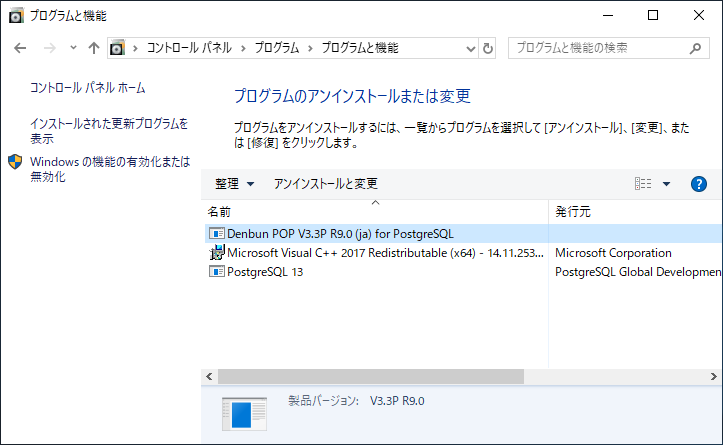The width and height of the screenshot is (723, 445).
Task: Click プログラム in the breadcrumb path
Action: click(x=277, y=48)
